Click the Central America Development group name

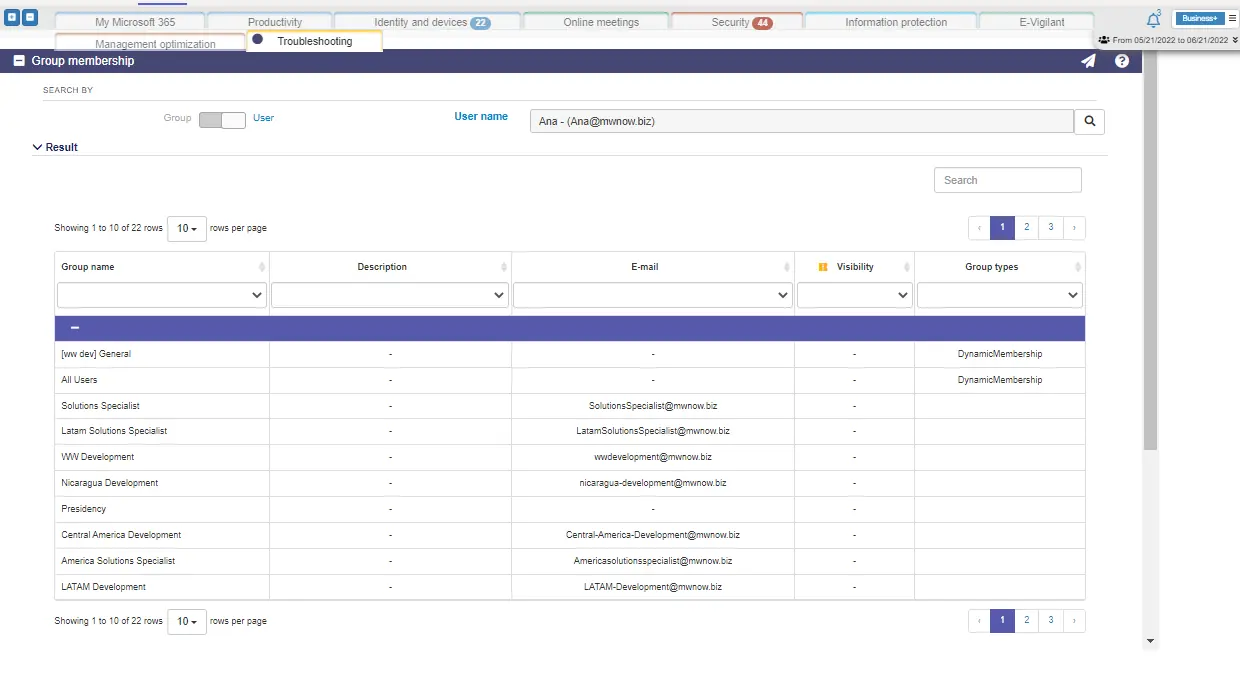click(121, 535)
